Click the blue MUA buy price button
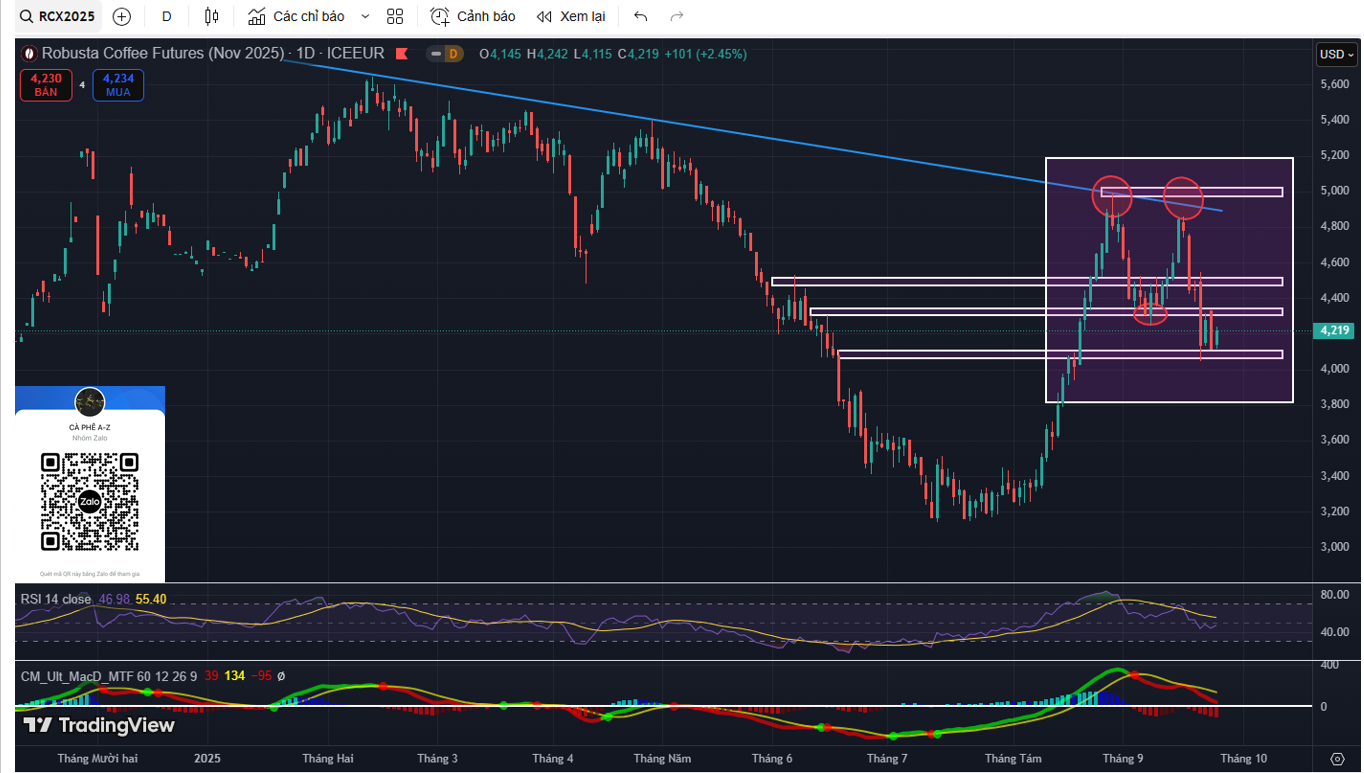Image resolution: width=1364 pixels, height=773 pixels. pos(118,84)
